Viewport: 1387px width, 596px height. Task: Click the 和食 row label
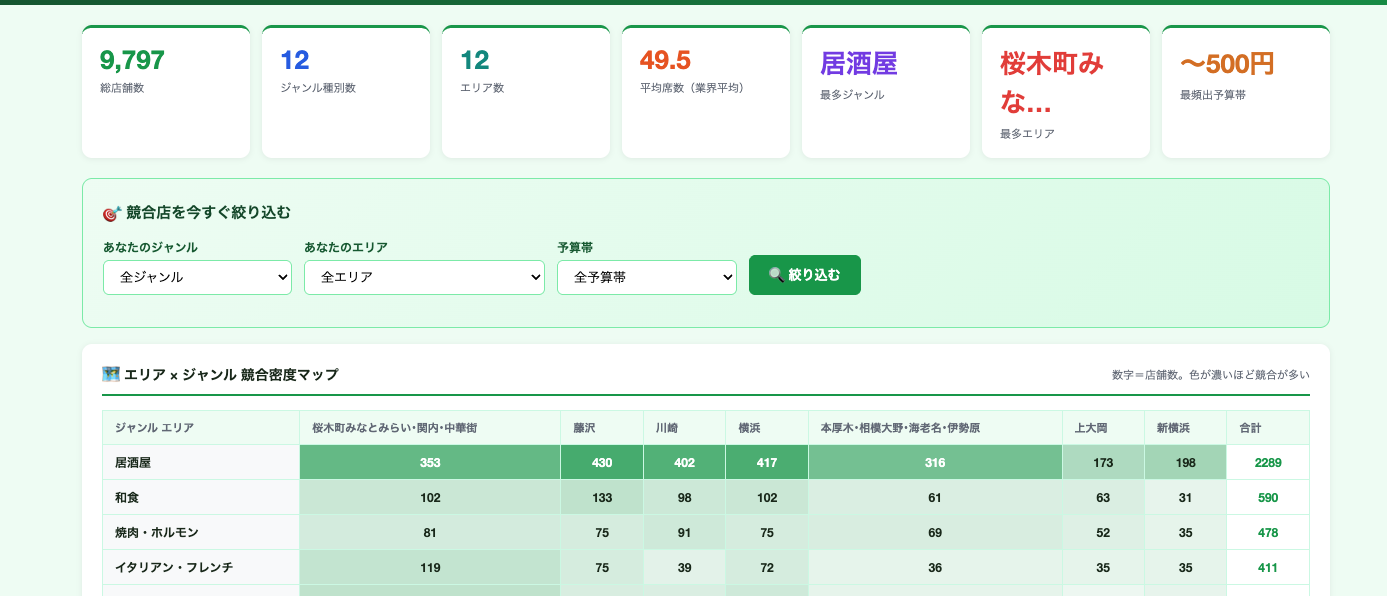pos(201,497)
